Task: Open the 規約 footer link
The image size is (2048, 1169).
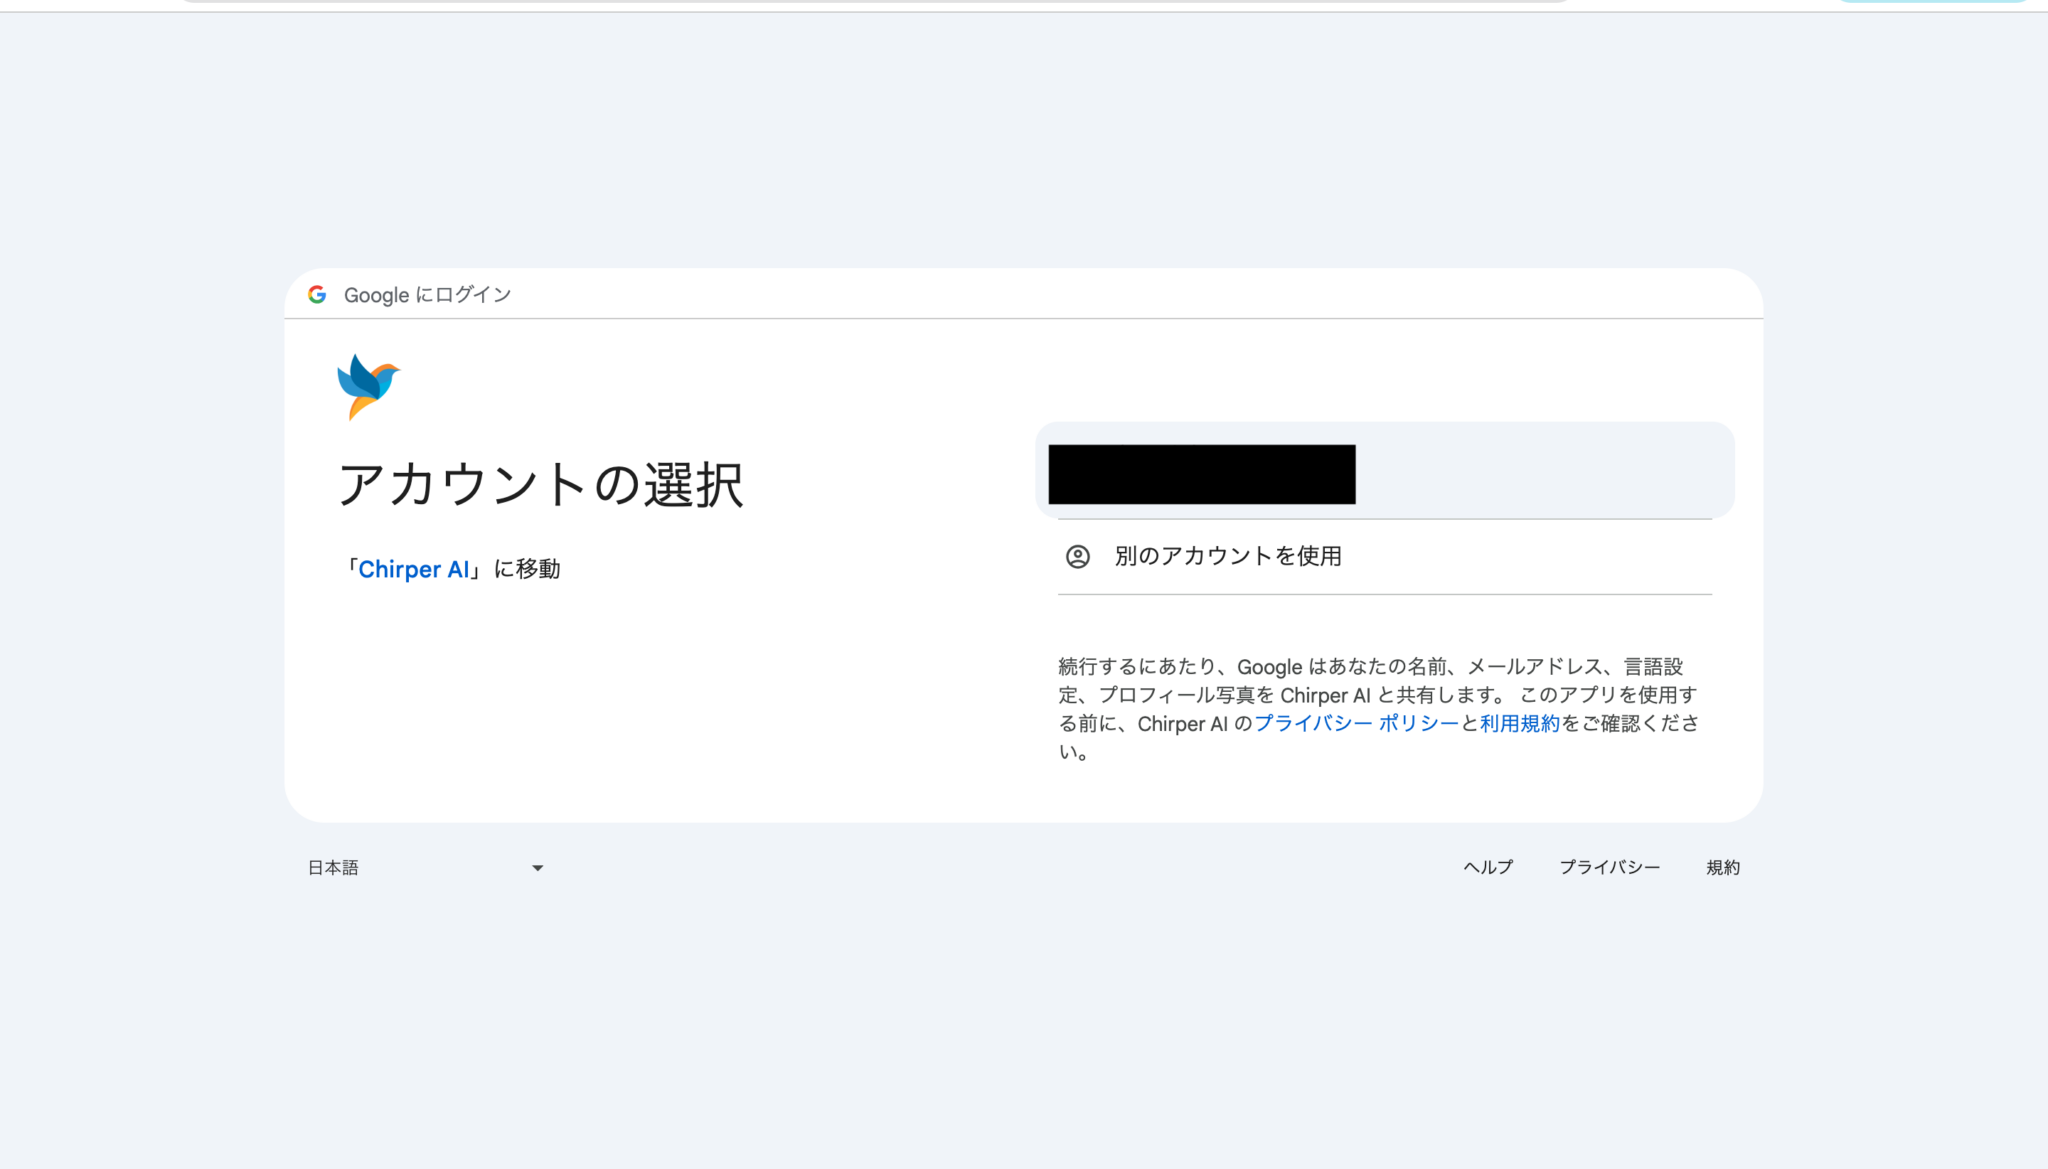Action: pos(1723,867)
